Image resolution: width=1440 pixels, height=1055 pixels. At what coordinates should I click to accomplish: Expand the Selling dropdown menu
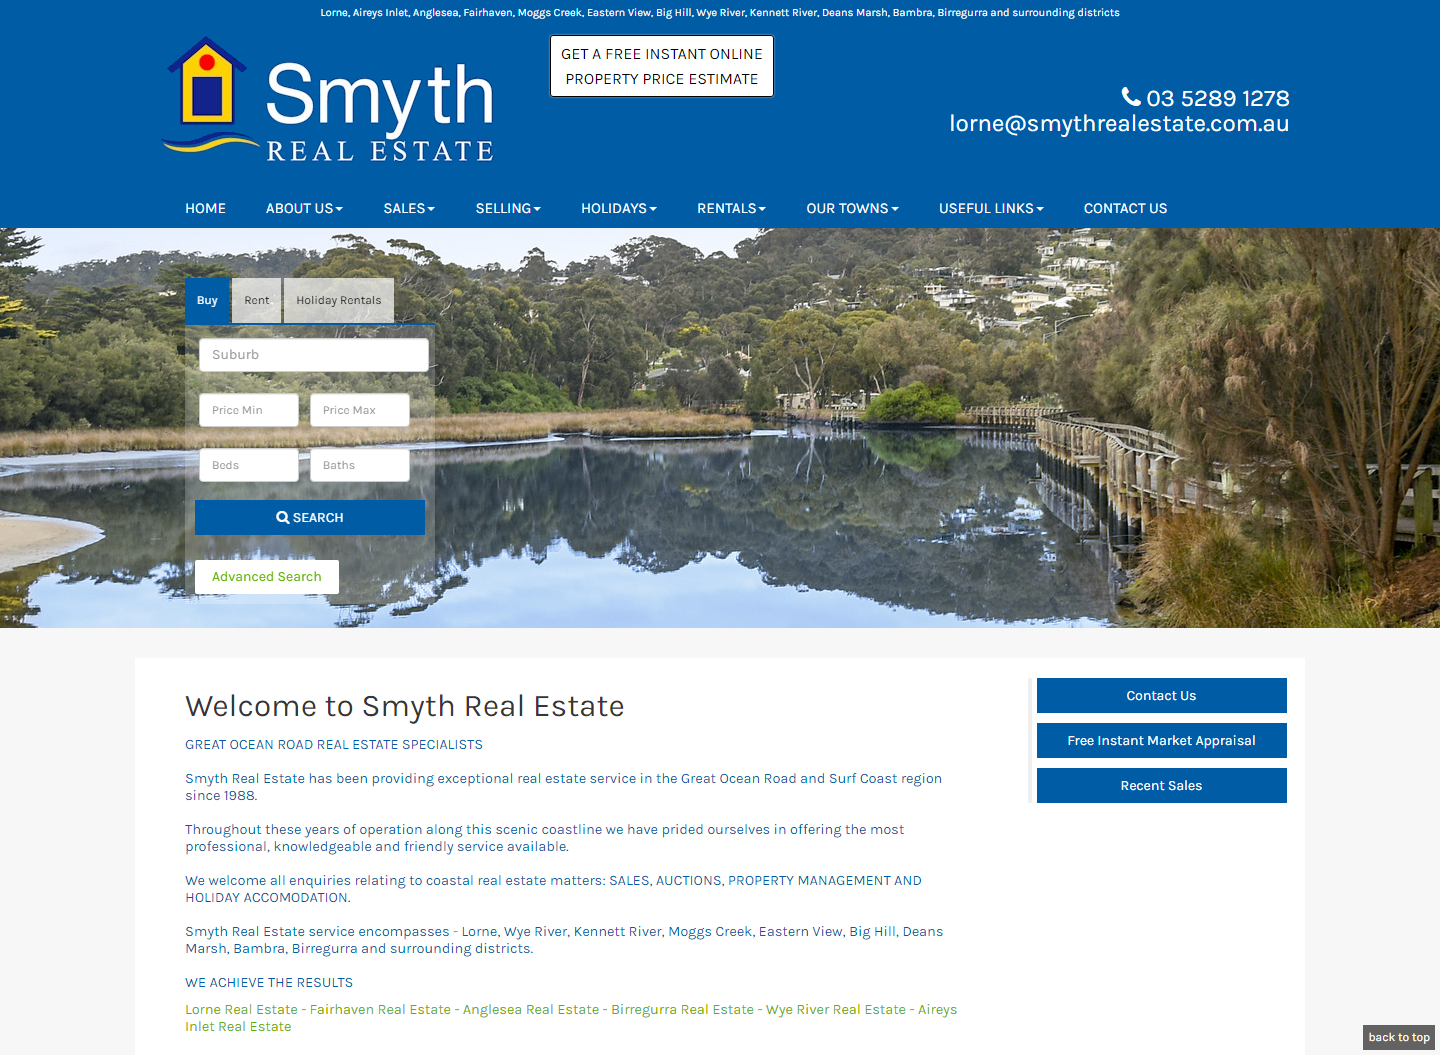click(508, 208)
